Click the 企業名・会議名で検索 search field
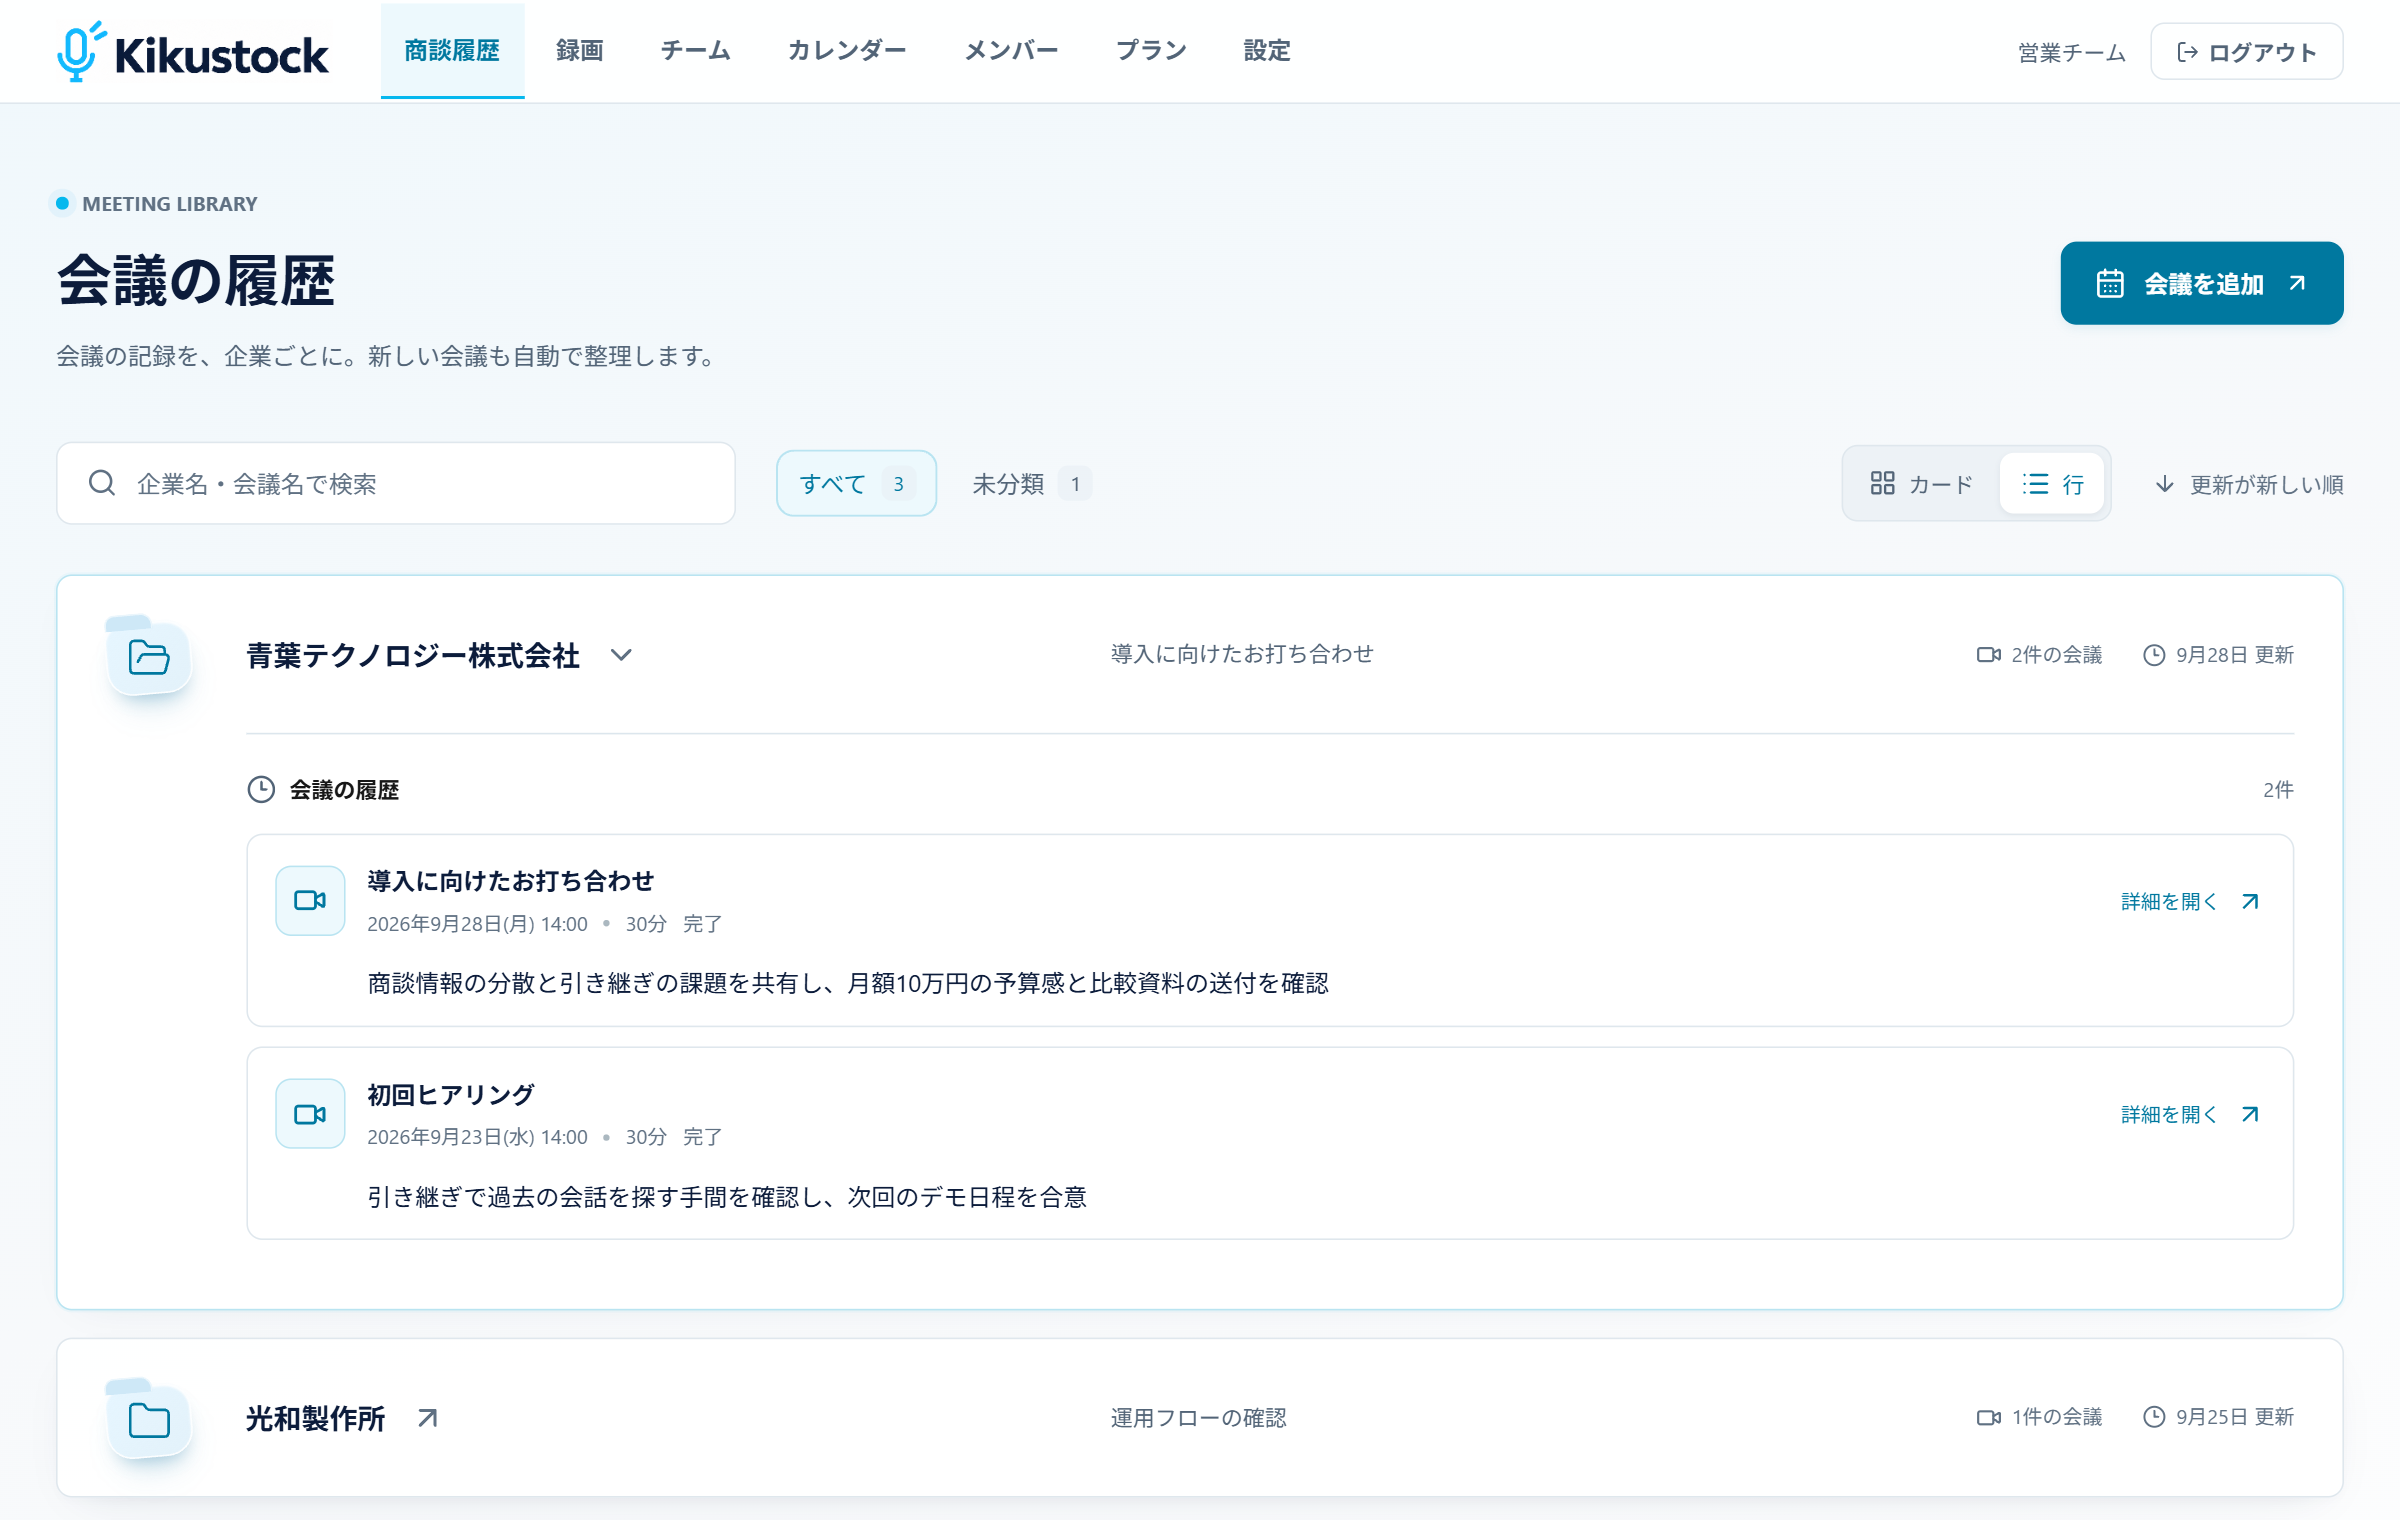Image resolution: width=2400 pixels, height=1520 pixels. tap(396, 484)
